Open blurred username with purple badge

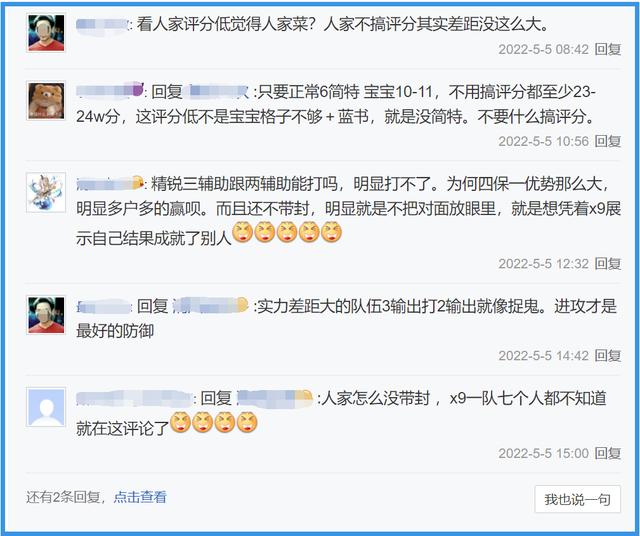coord(110,91)
